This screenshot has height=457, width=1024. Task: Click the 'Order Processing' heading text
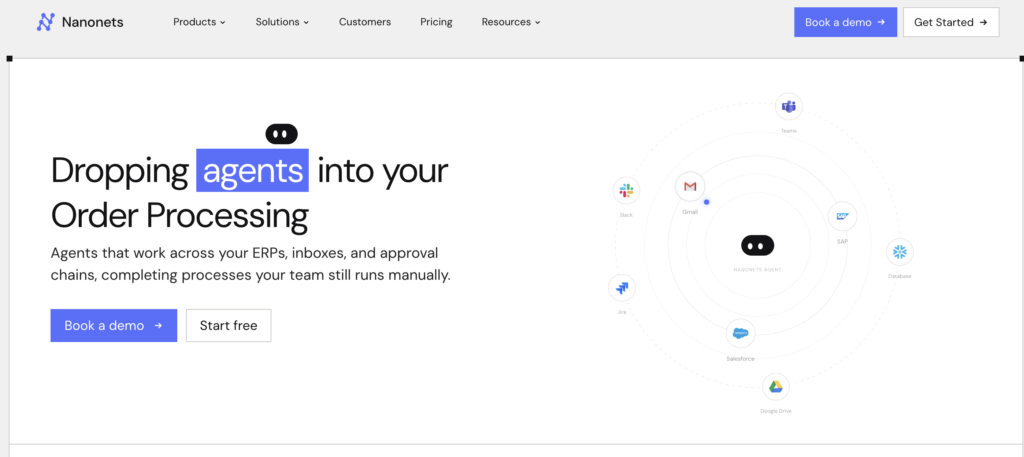[x=180, y=216]
